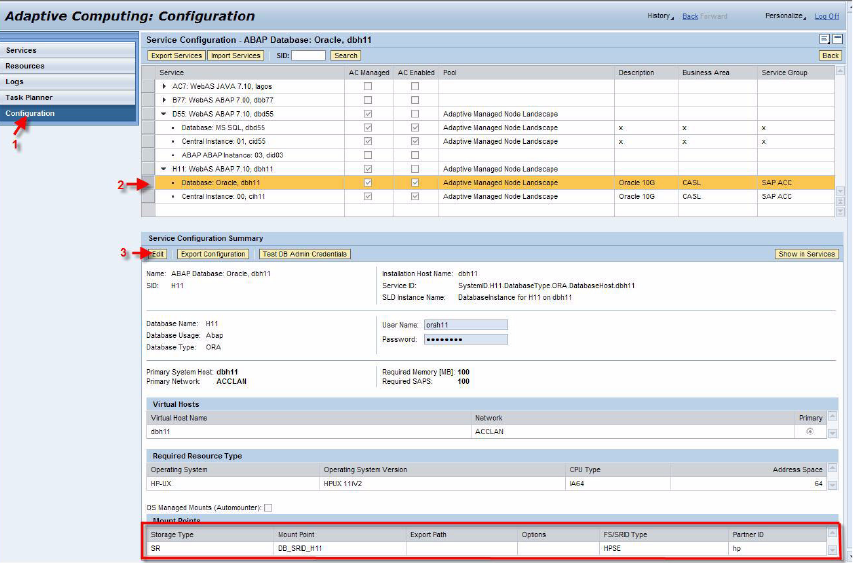The height and width of the screenshot is (563, 853).
Task: Toggle OS Managed Mounts (Automounter) checkbox
Action: click(267, 508)
